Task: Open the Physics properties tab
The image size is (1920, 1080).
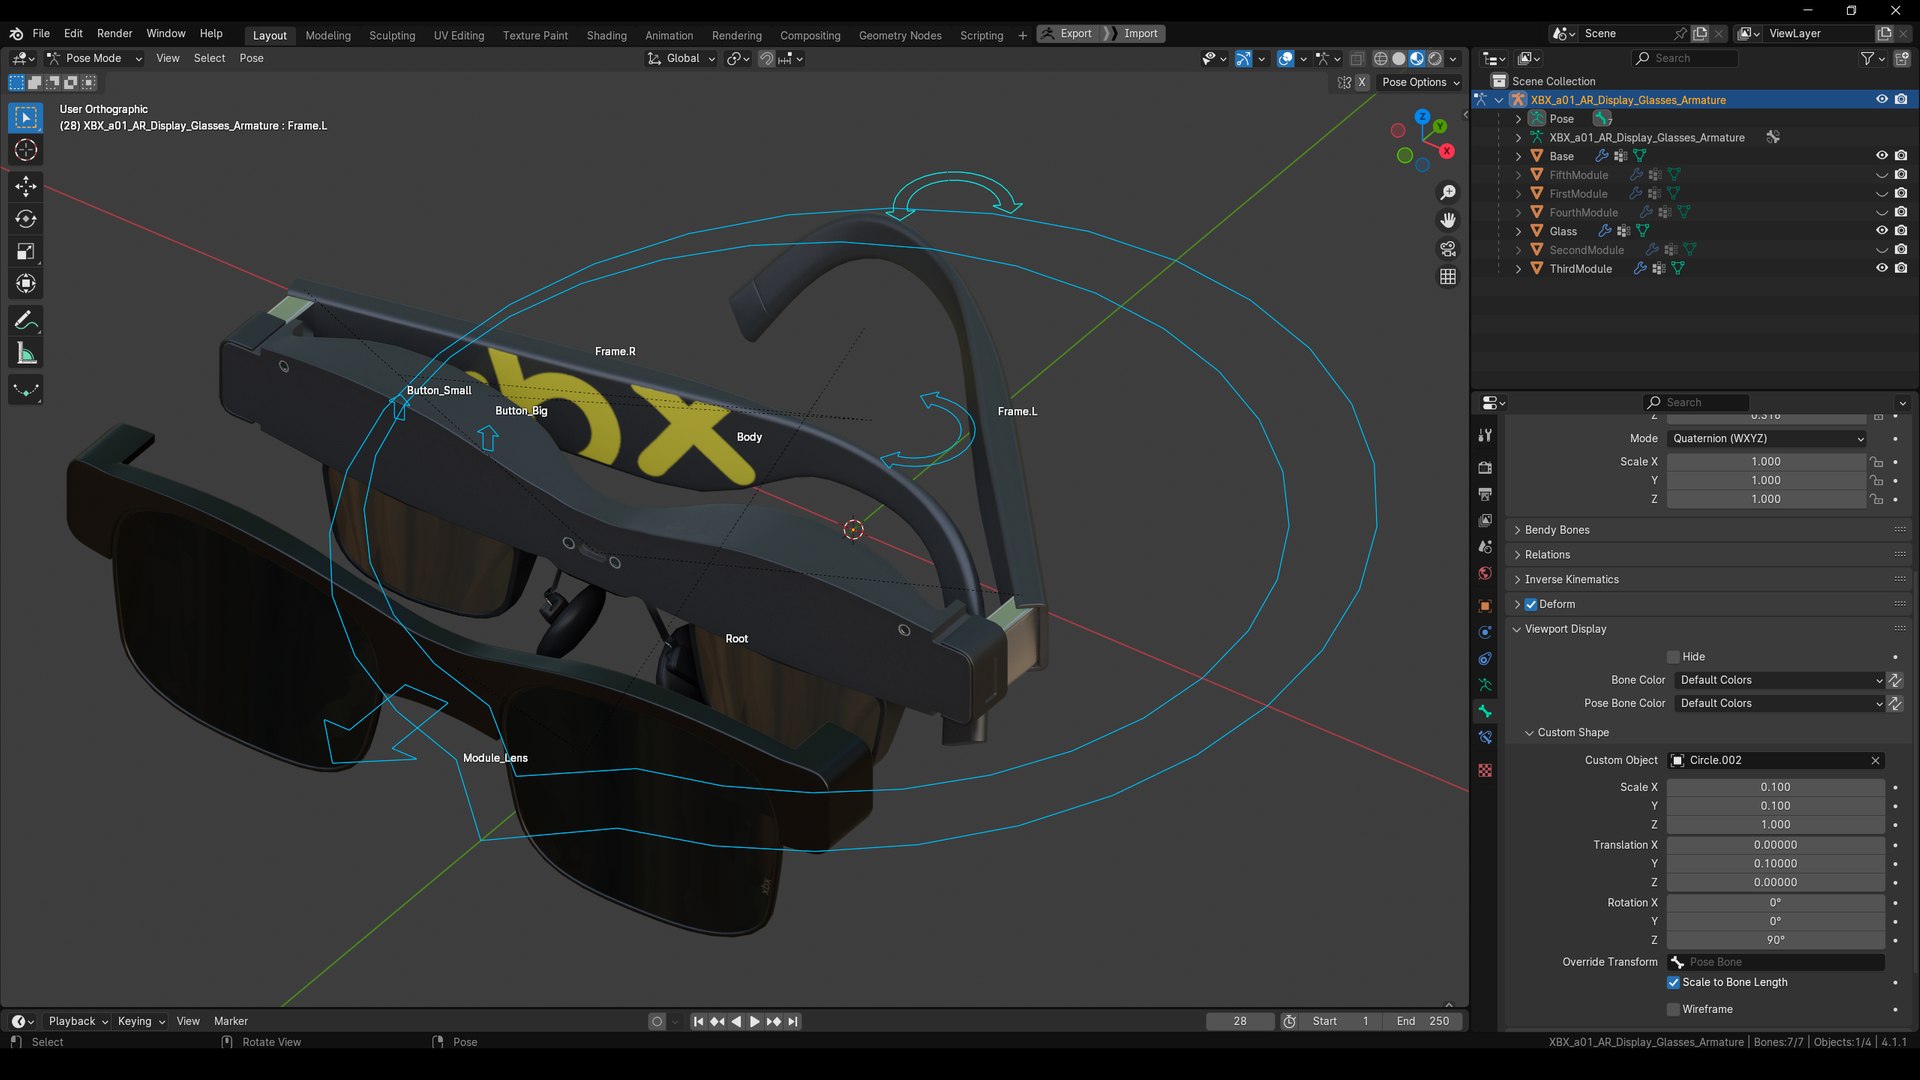Action: tap(1485, 632)
